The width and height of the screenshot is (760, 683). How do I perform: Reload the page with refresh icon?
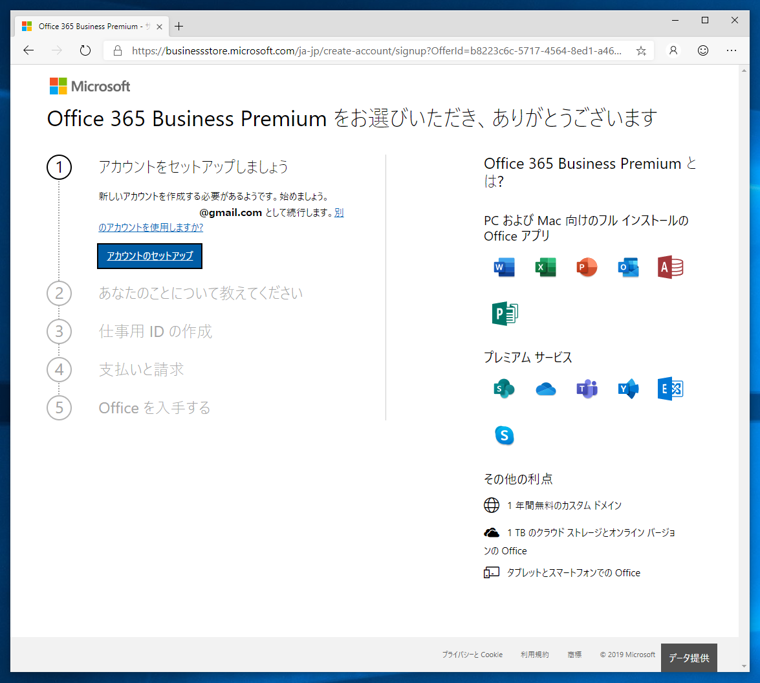85,50
